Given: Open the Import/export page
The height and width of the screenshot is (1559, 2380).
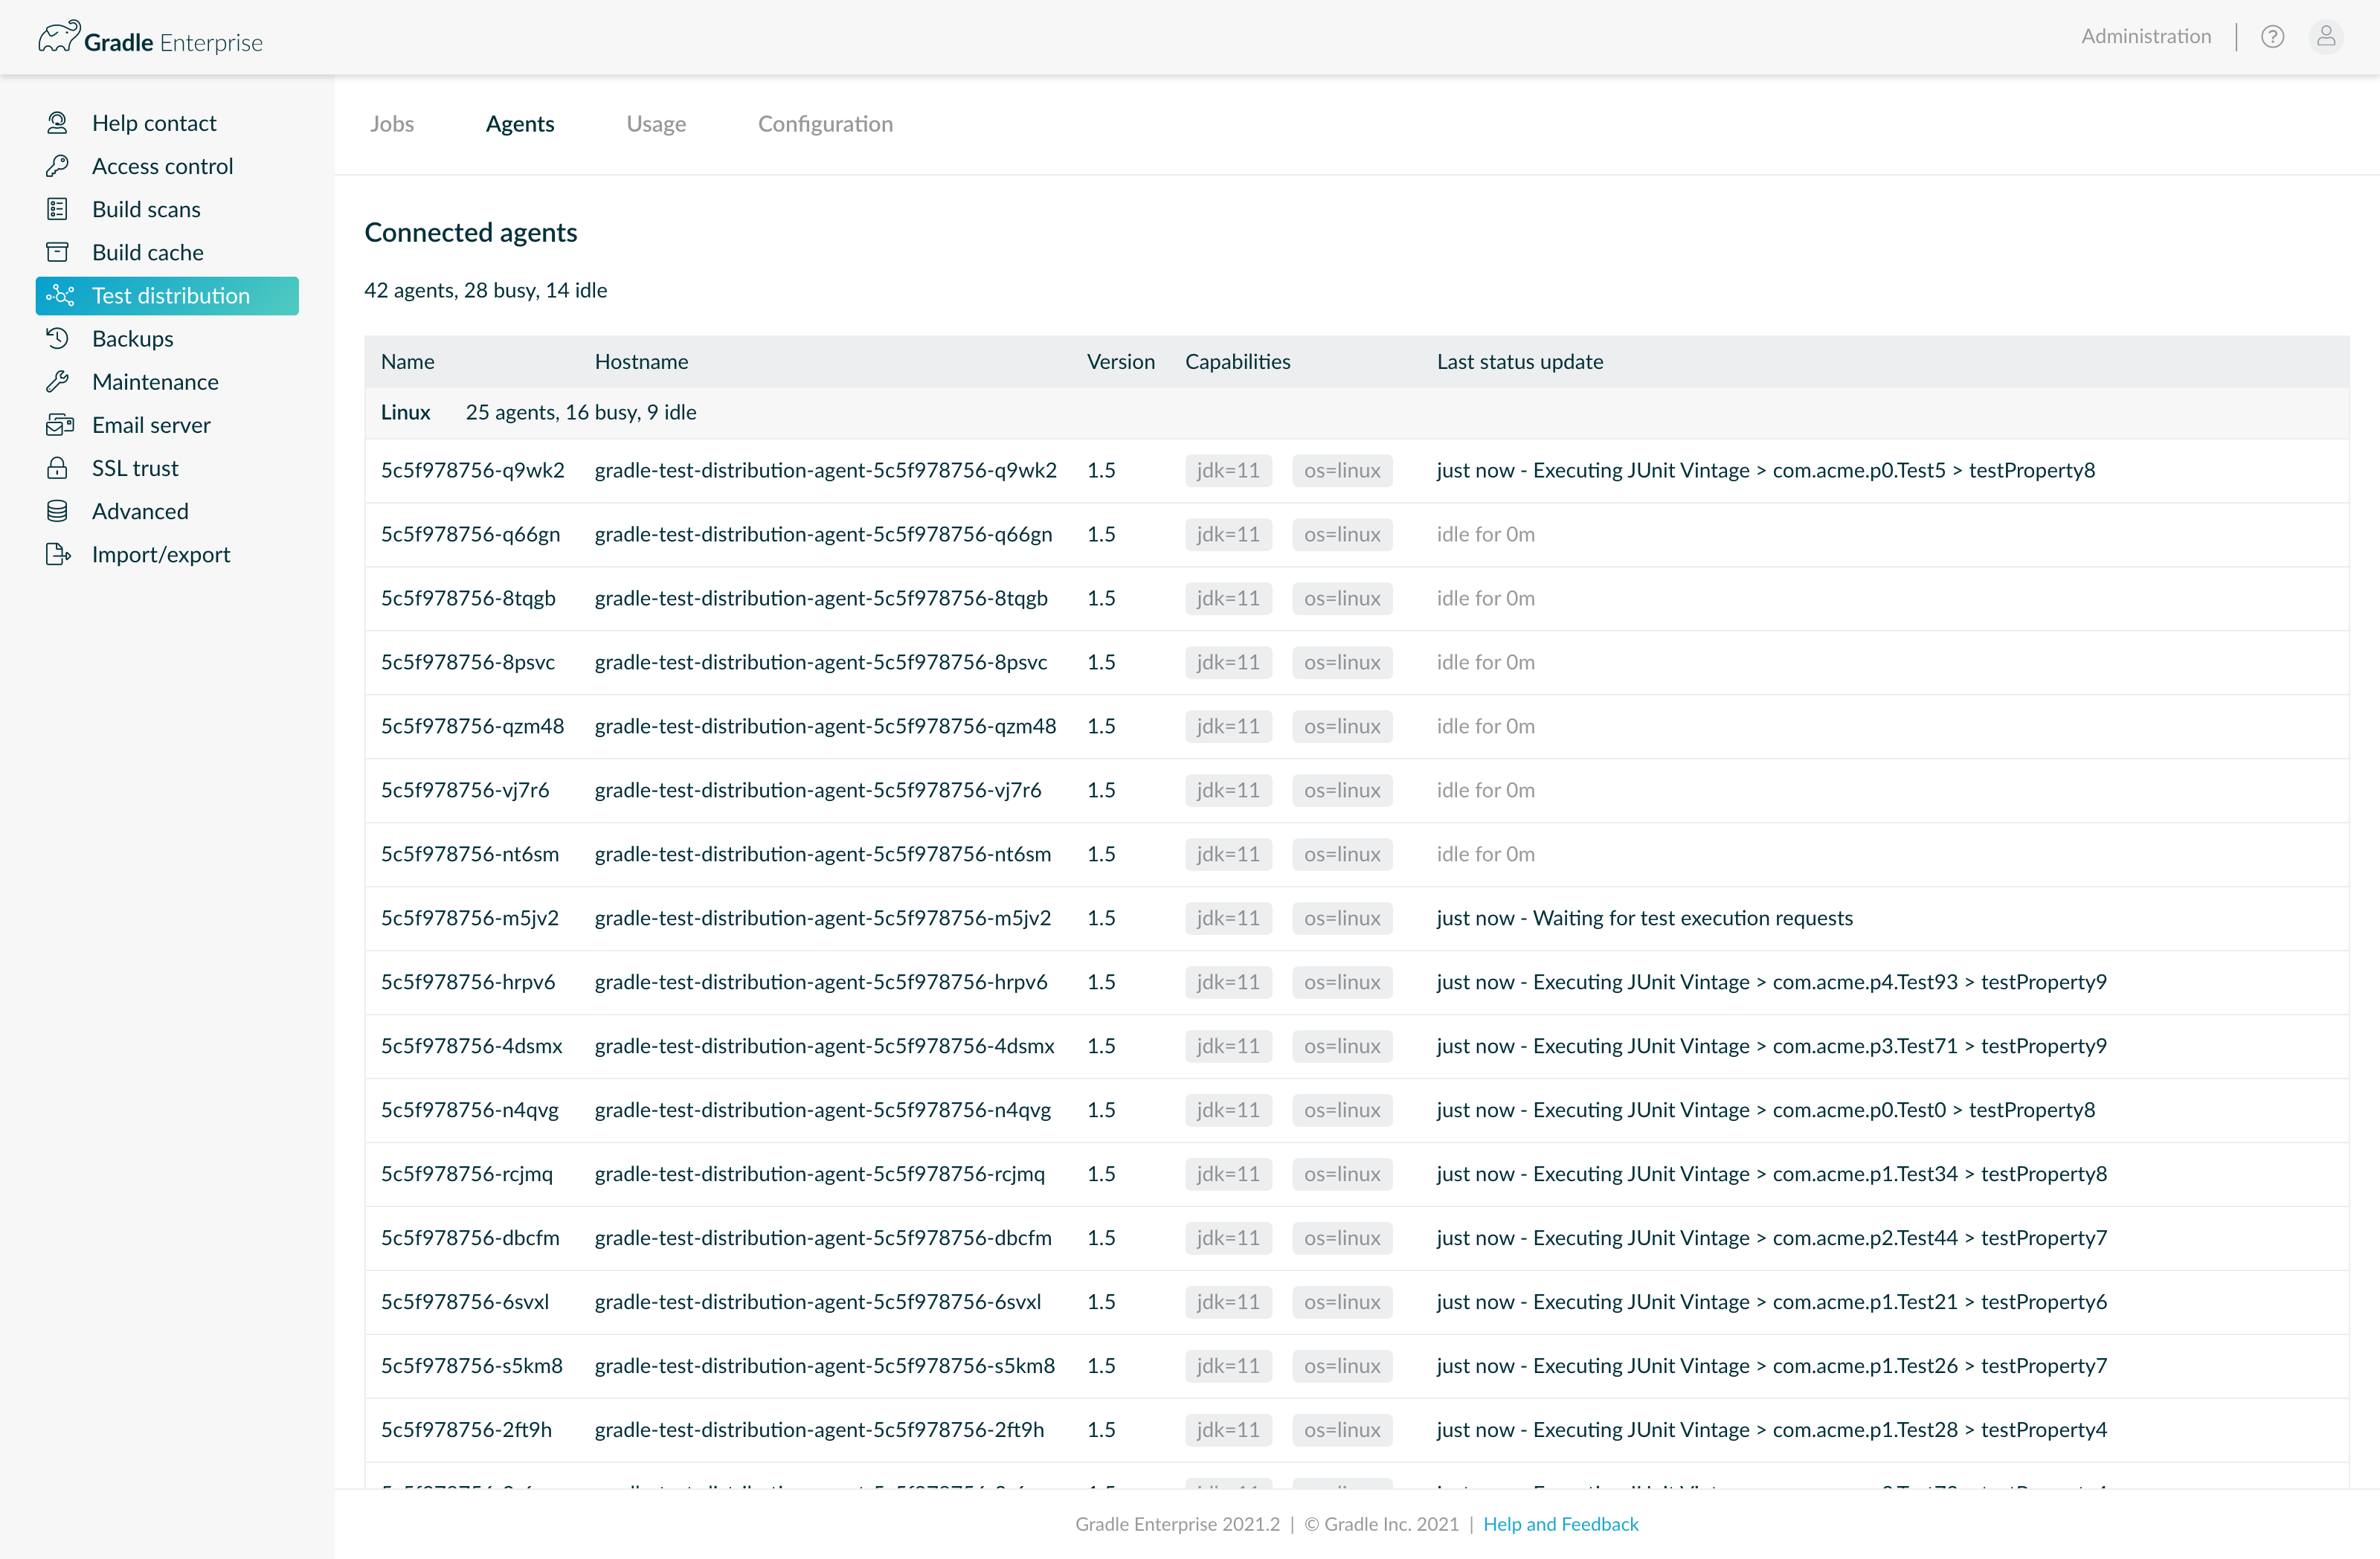Looking at the screenshot, I should tap(161, 553).
